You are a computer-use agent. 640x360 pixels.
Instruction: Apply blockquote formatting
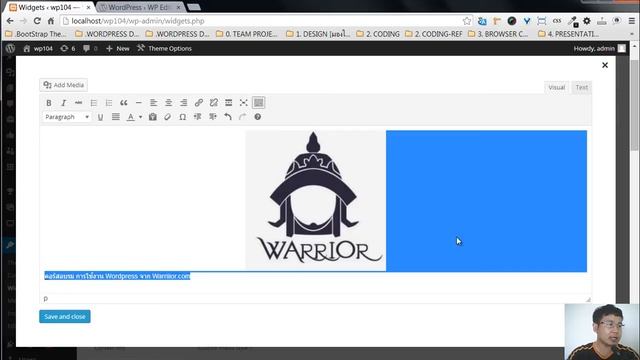click(x=124, y=103)
